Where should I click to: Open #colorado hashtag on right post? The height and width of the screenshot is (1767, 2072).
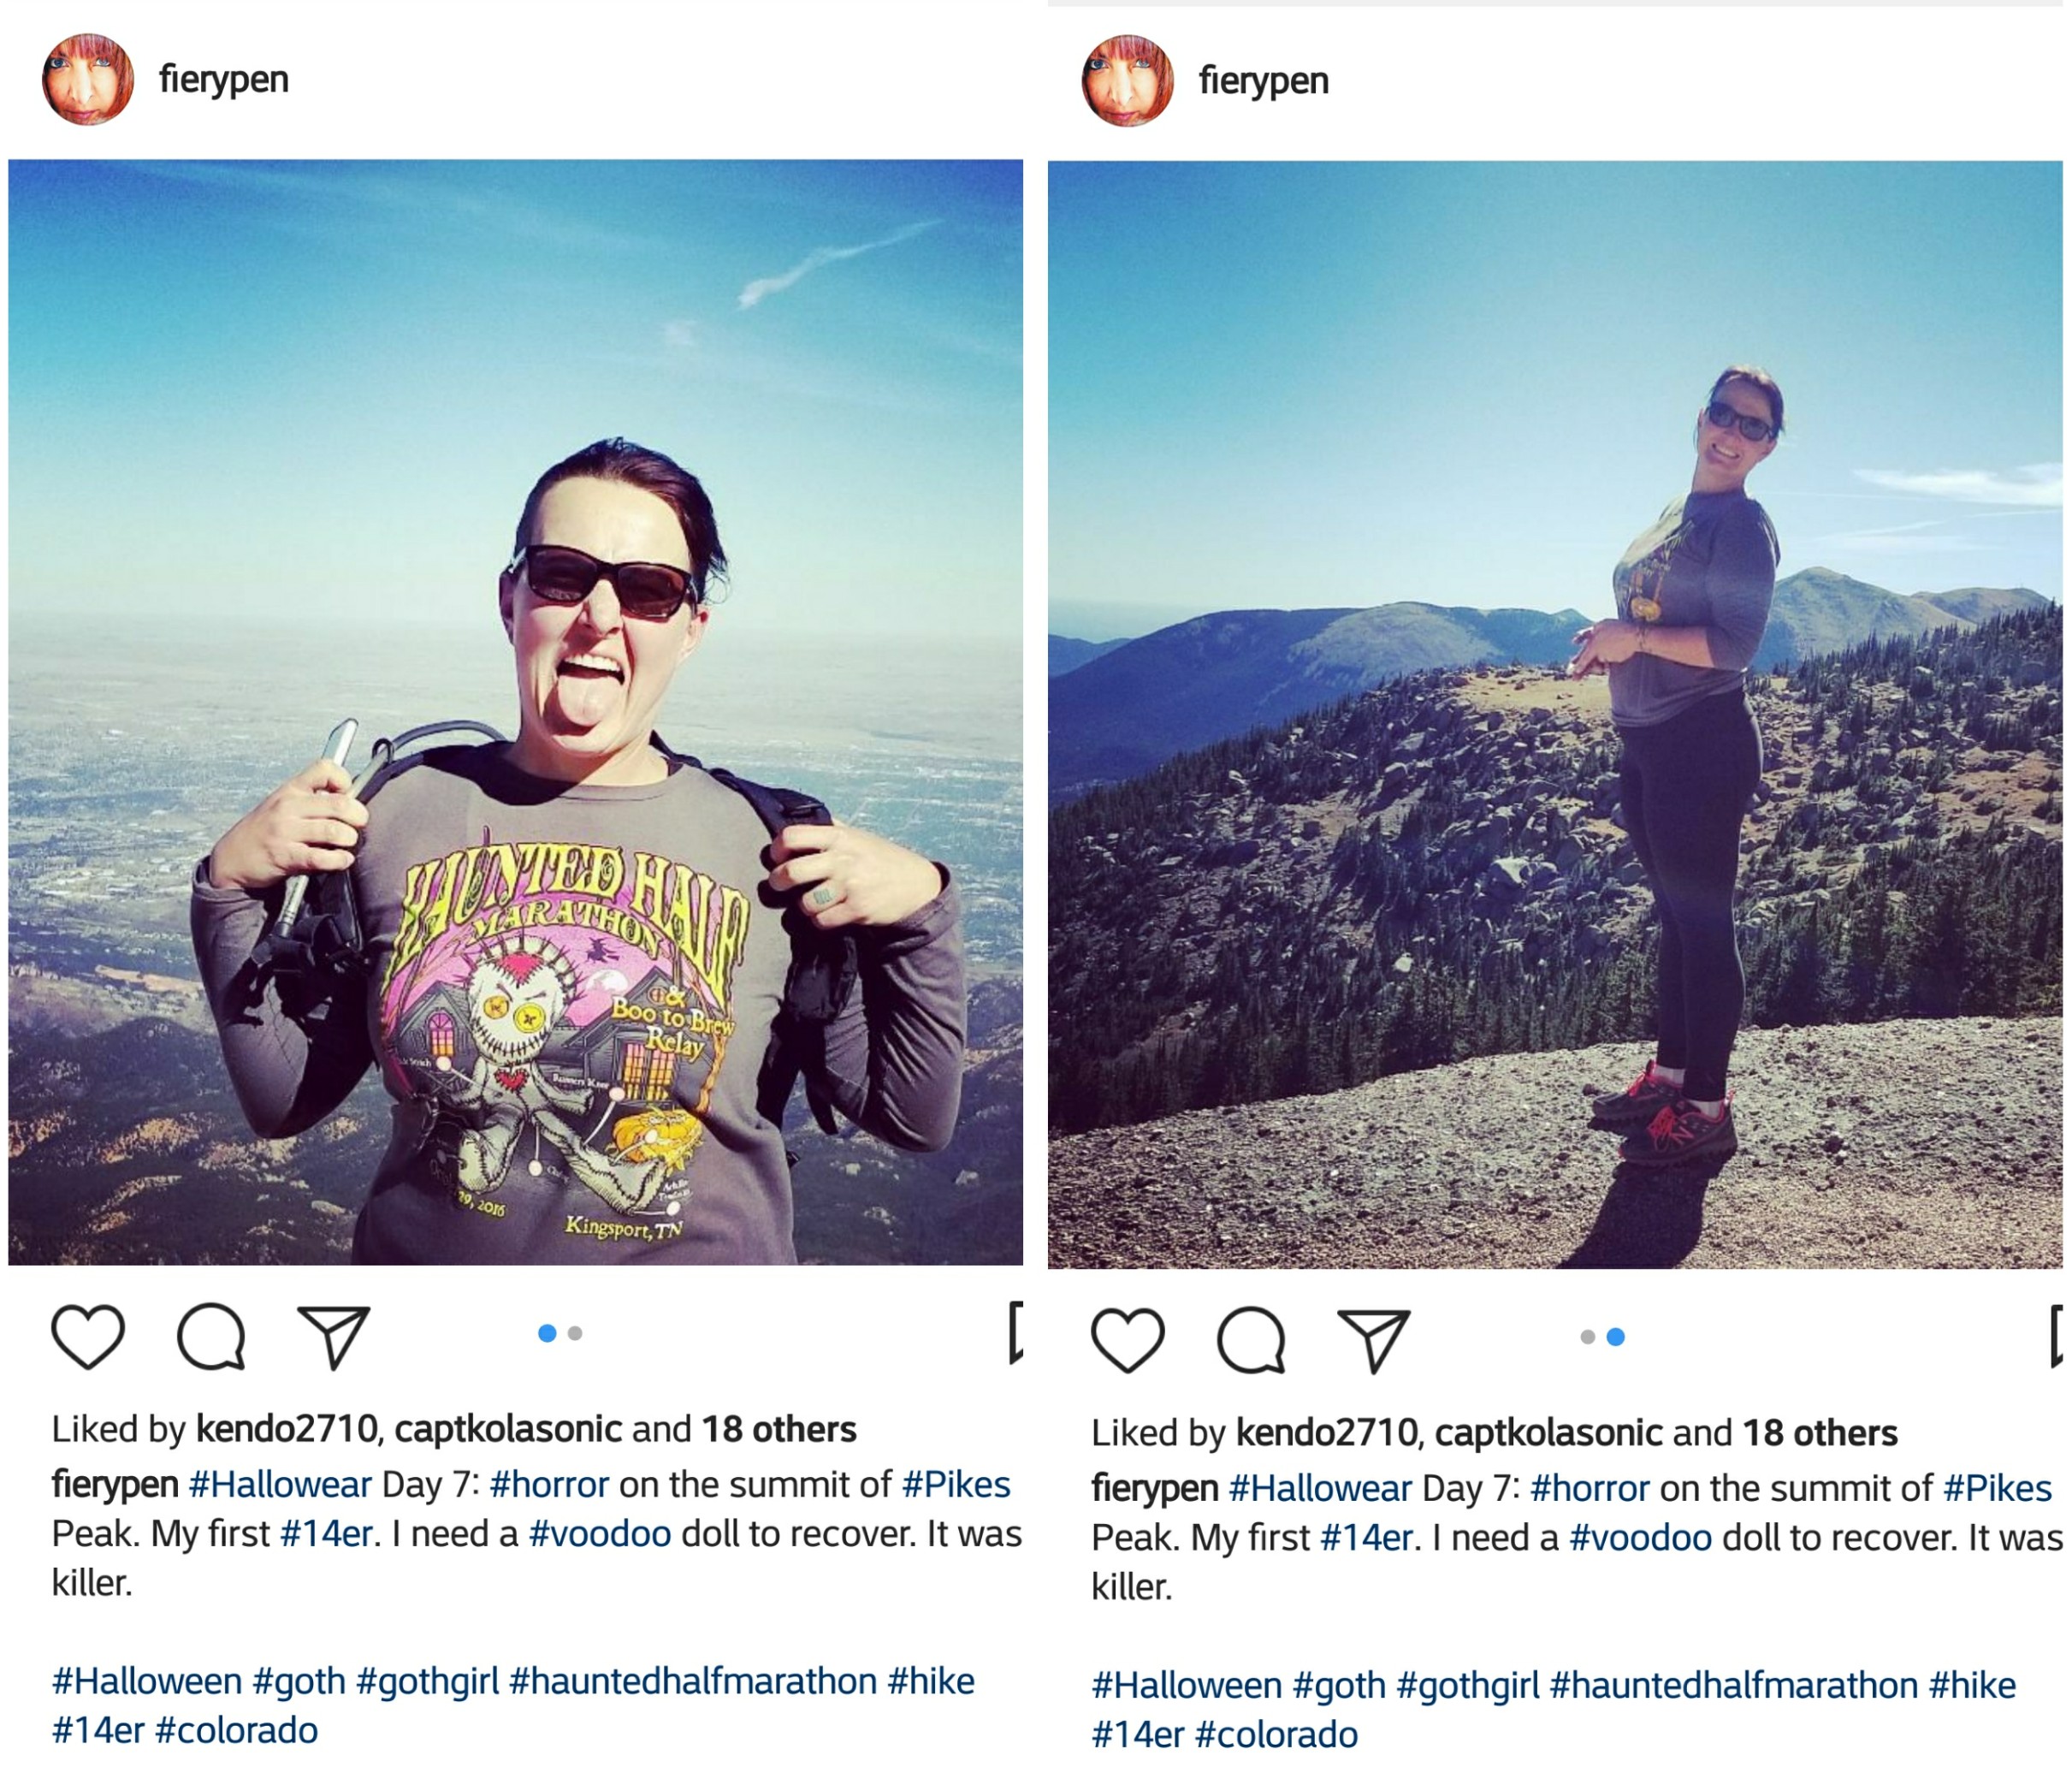(x=1276, y=1734)
